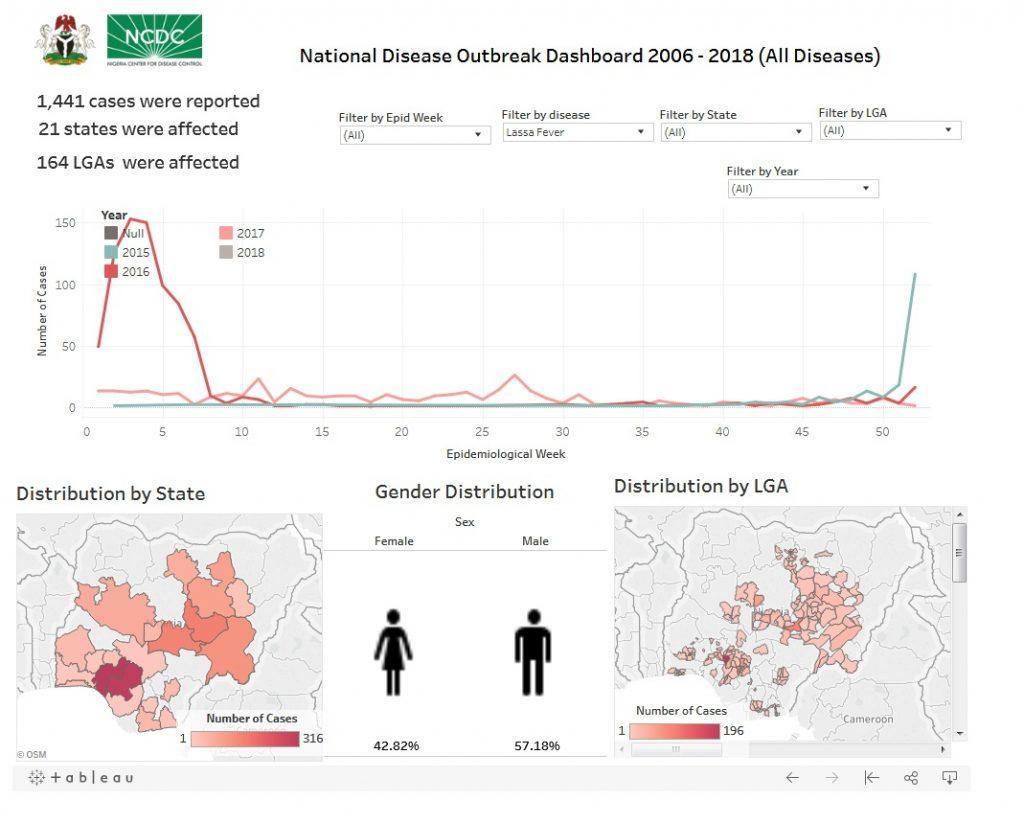Open the Filter by Year dropdown
This screenshot has width=1024, height=823.
tap(802, 189)
